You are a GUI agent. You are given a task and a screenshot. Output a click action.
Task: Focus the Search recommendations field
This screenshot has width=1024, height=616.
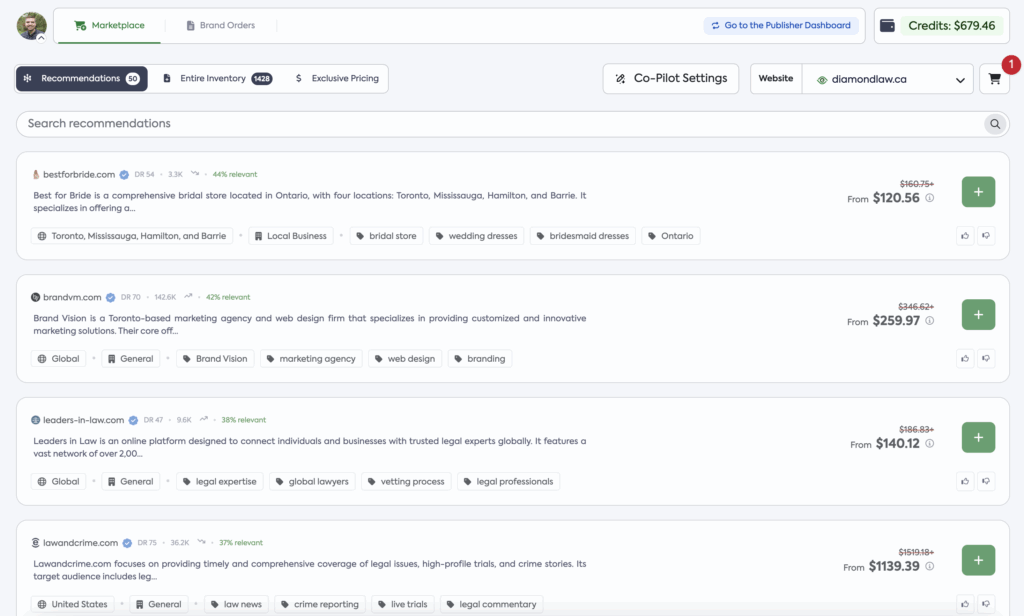513,124
